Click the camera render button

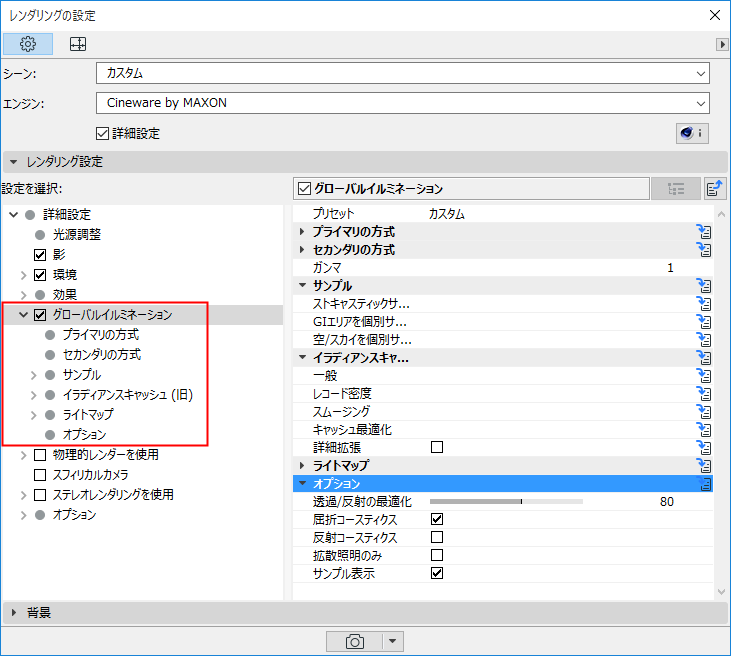click(355, 641)
